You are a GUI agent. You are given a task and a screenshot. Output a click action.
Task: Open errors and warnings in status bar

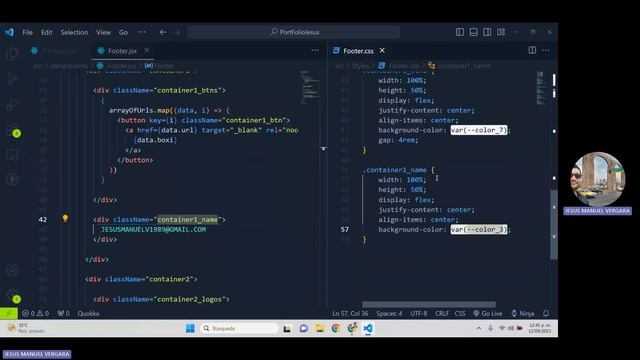click(36, 313)
